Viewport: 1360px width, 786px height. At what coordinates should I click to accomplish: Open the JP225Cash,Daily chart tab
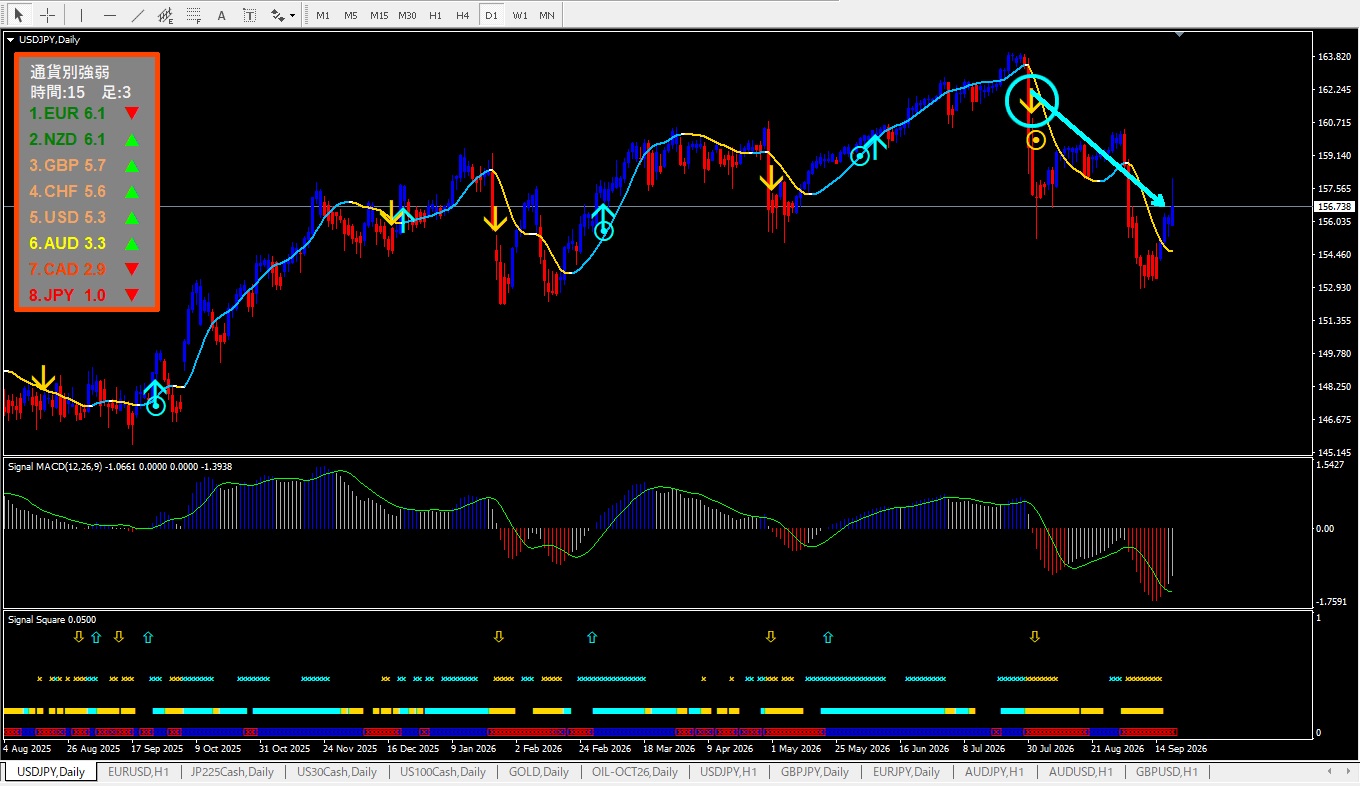point(232,772)
